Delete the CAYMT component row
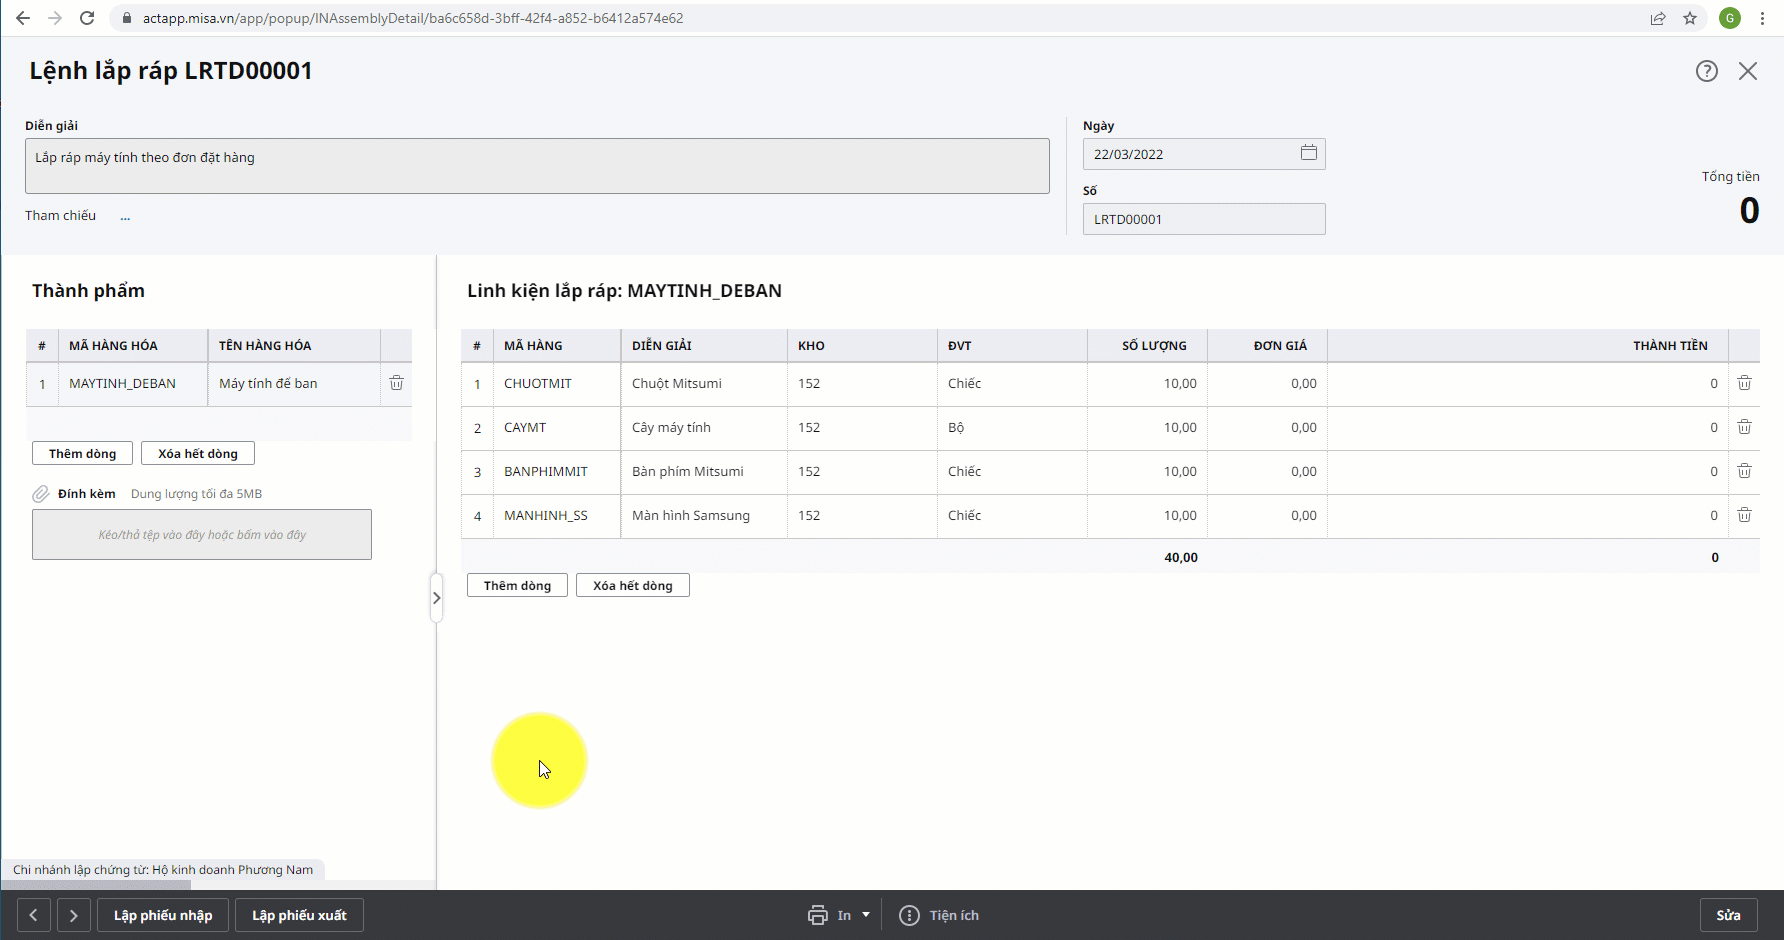The image size is (1784, 940). click(1745, 427)
